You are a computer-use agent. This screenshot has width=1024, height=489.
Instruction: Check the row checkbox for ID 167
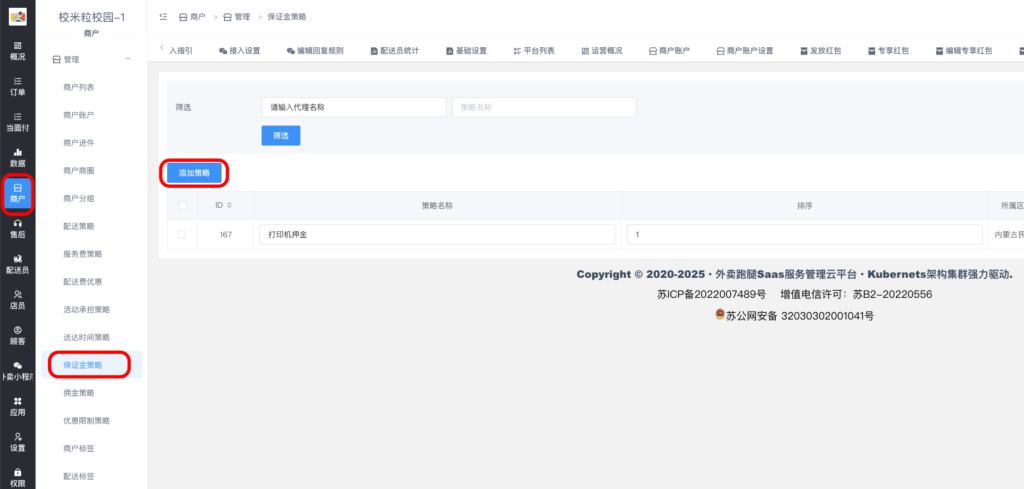(182, 234)
